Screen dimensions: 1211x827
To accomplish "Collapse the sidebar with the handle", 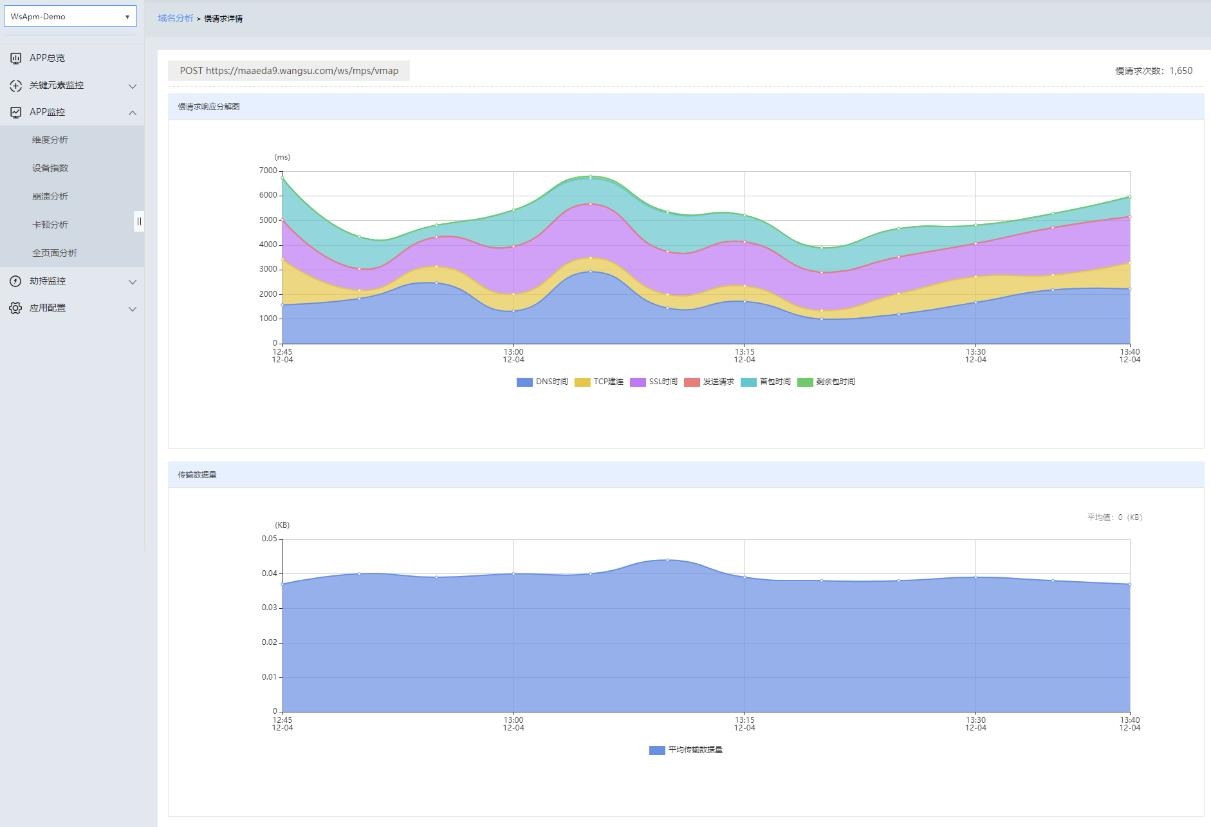I will [139, 221].
